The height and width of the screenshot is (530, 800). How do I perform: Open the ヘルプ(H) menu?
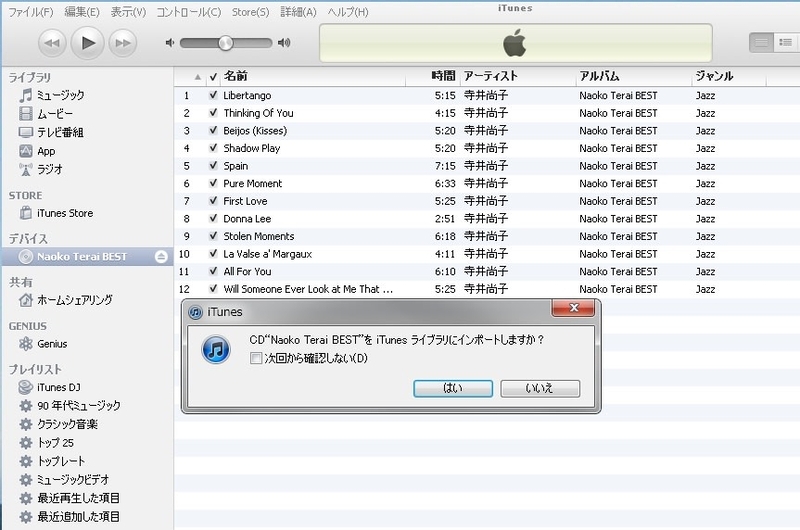[347, 12]
